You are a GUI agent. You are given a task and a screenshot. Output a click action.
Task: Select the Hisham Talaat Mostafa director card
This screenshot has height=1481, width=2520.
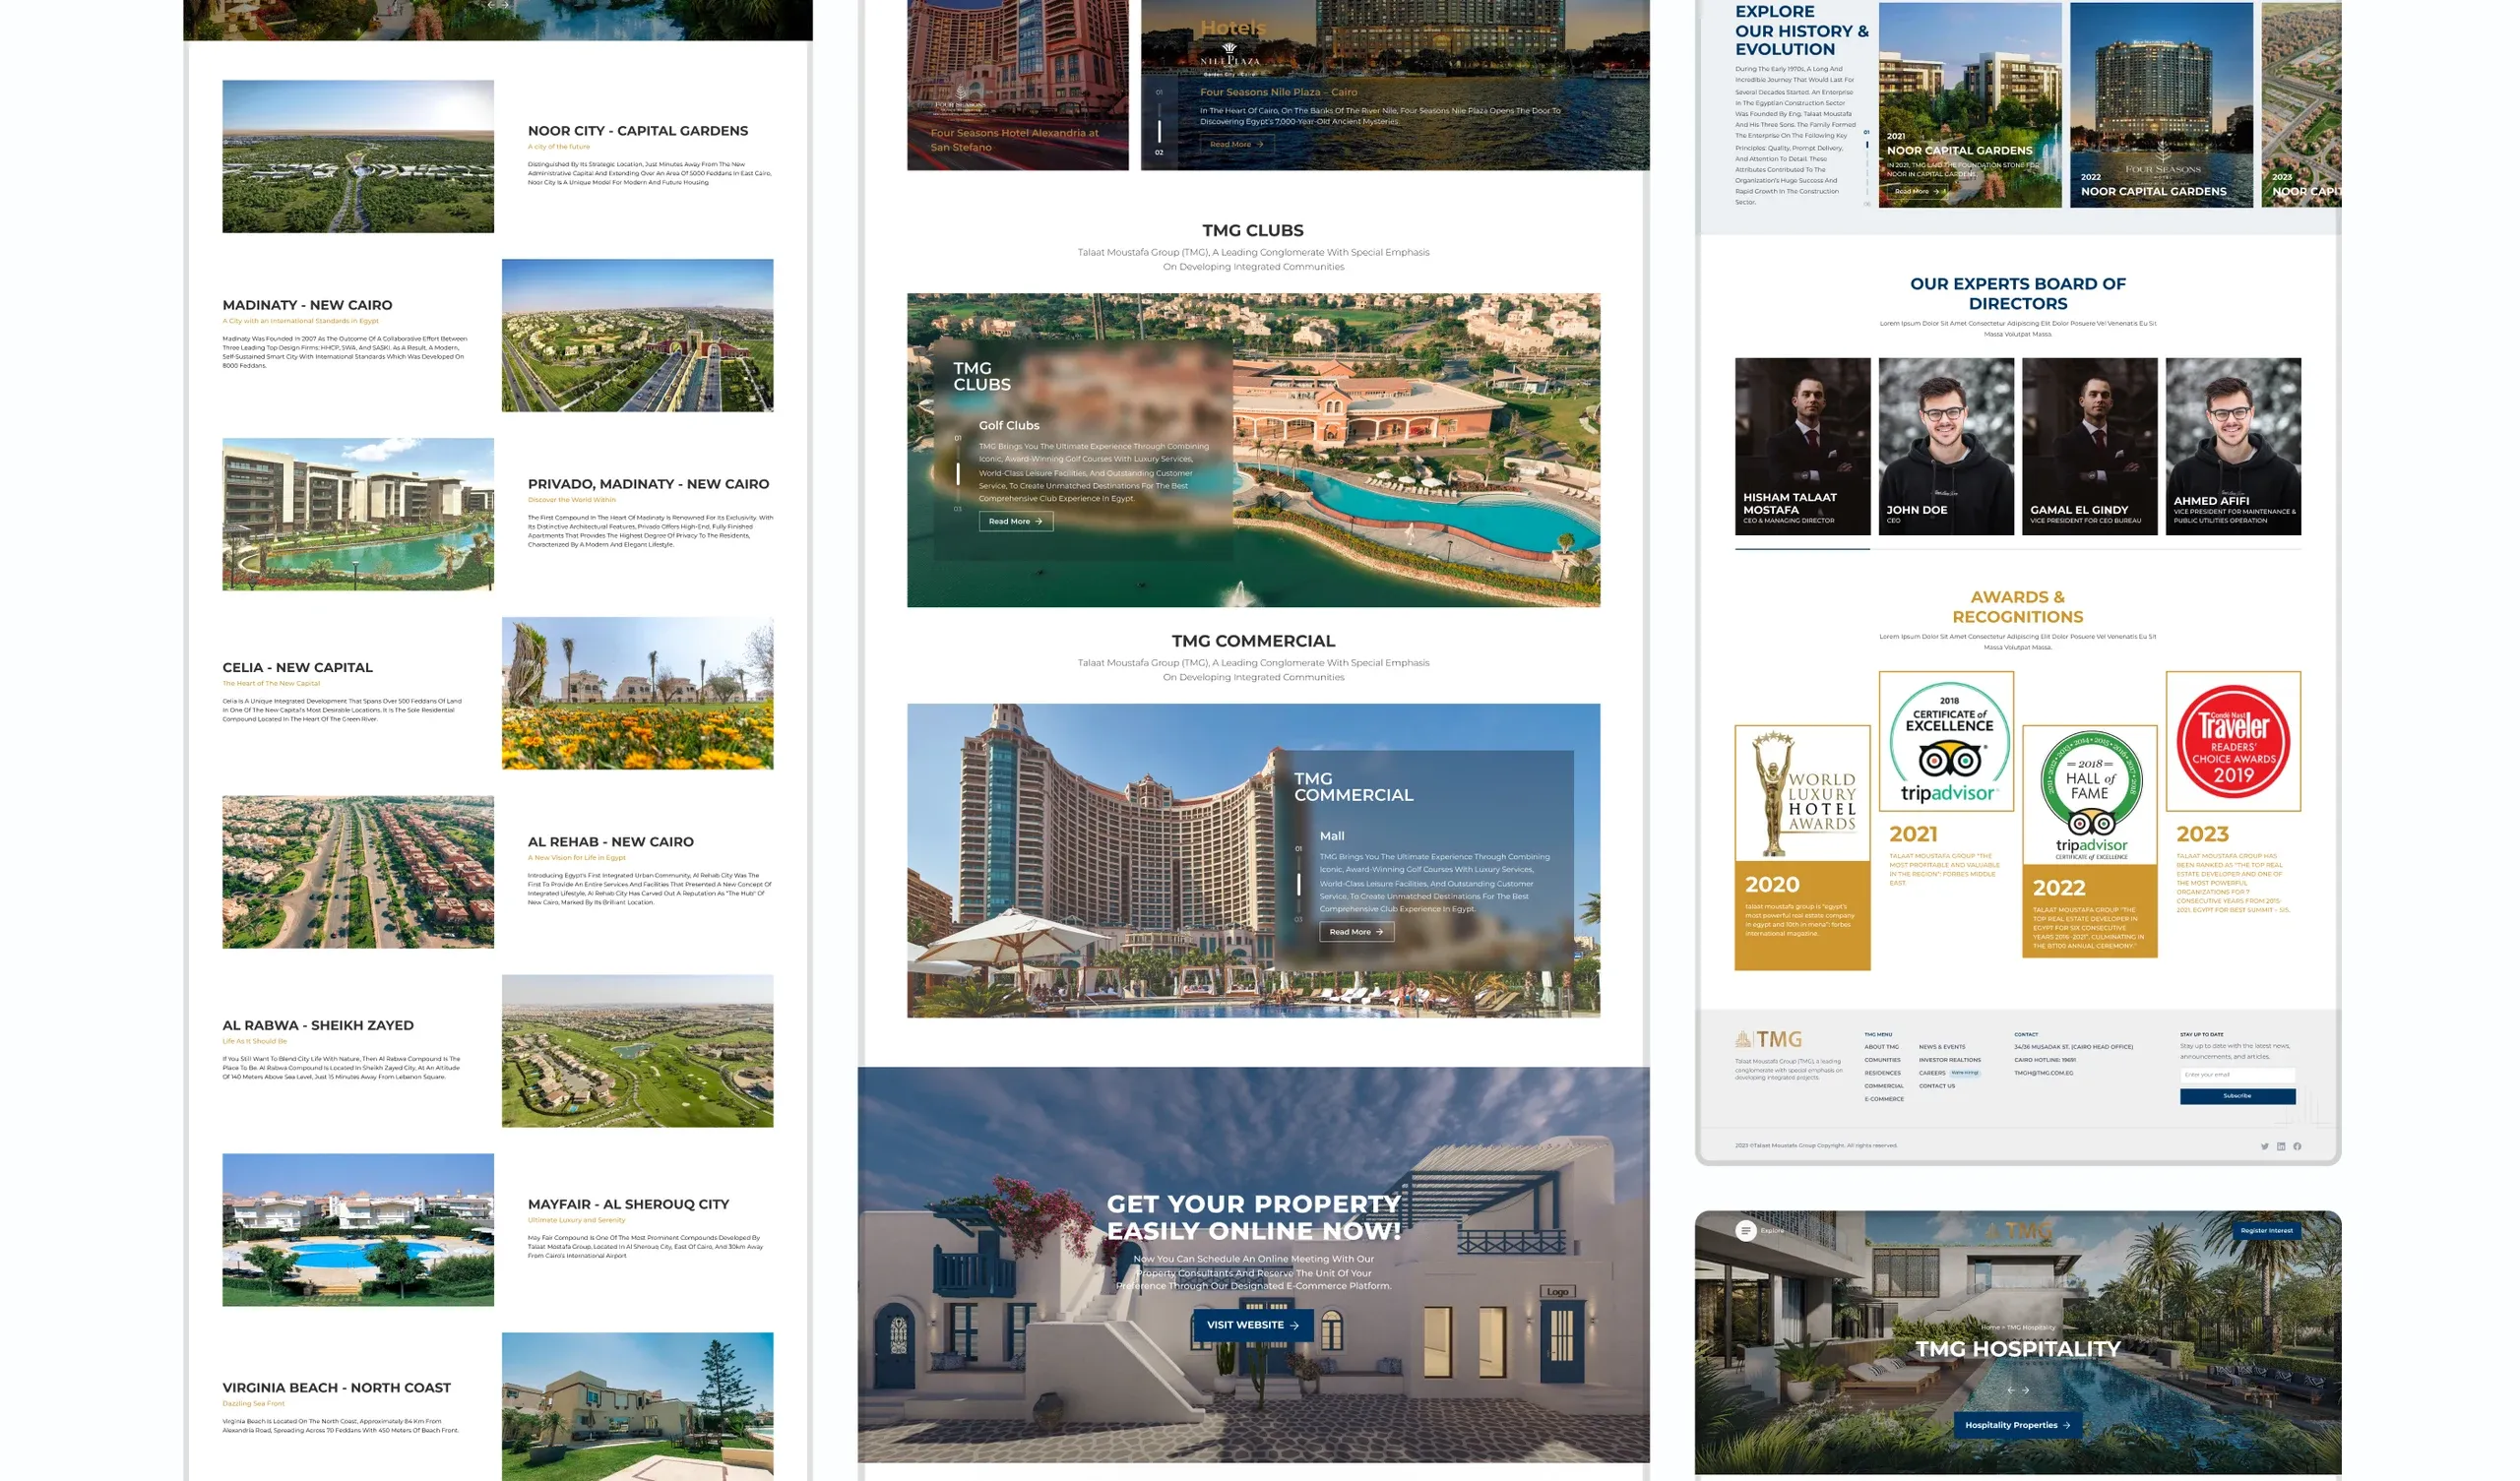point(1802,446)
